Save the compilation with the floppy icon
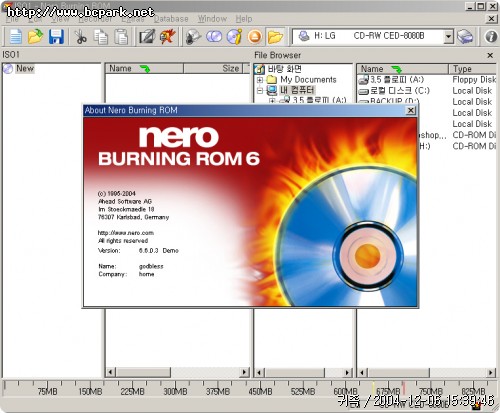This screenshot has height=413, width=500. [x=56, y=37]
